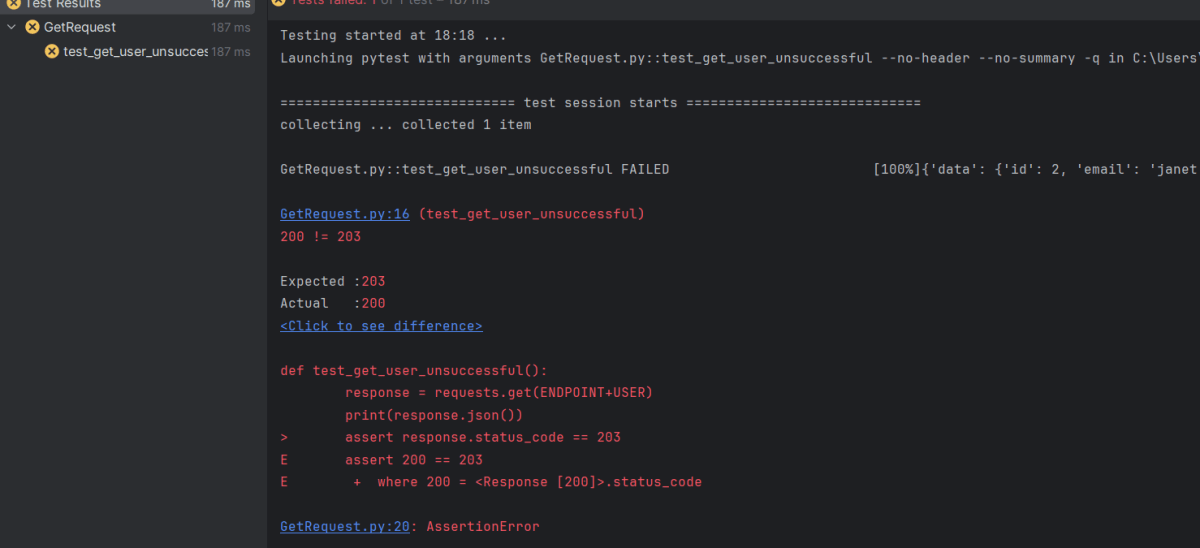
Task: Select the test_get_user_unsuccessful test entry
Action: (x=135, y=51)
